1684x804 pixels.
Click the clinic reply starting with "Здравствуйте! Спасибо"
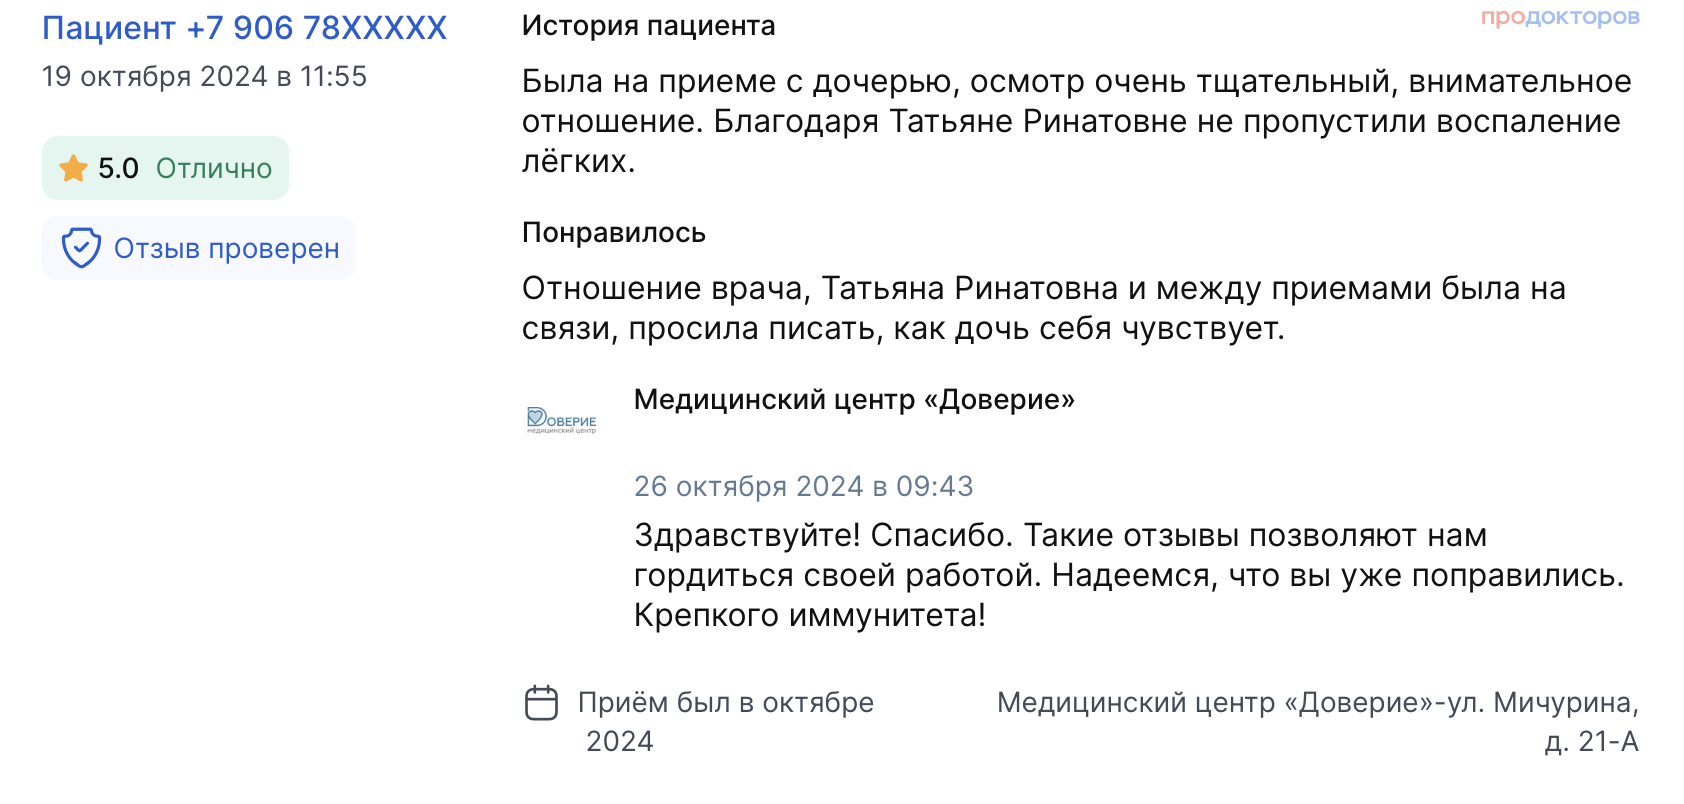click(1060, 536)
